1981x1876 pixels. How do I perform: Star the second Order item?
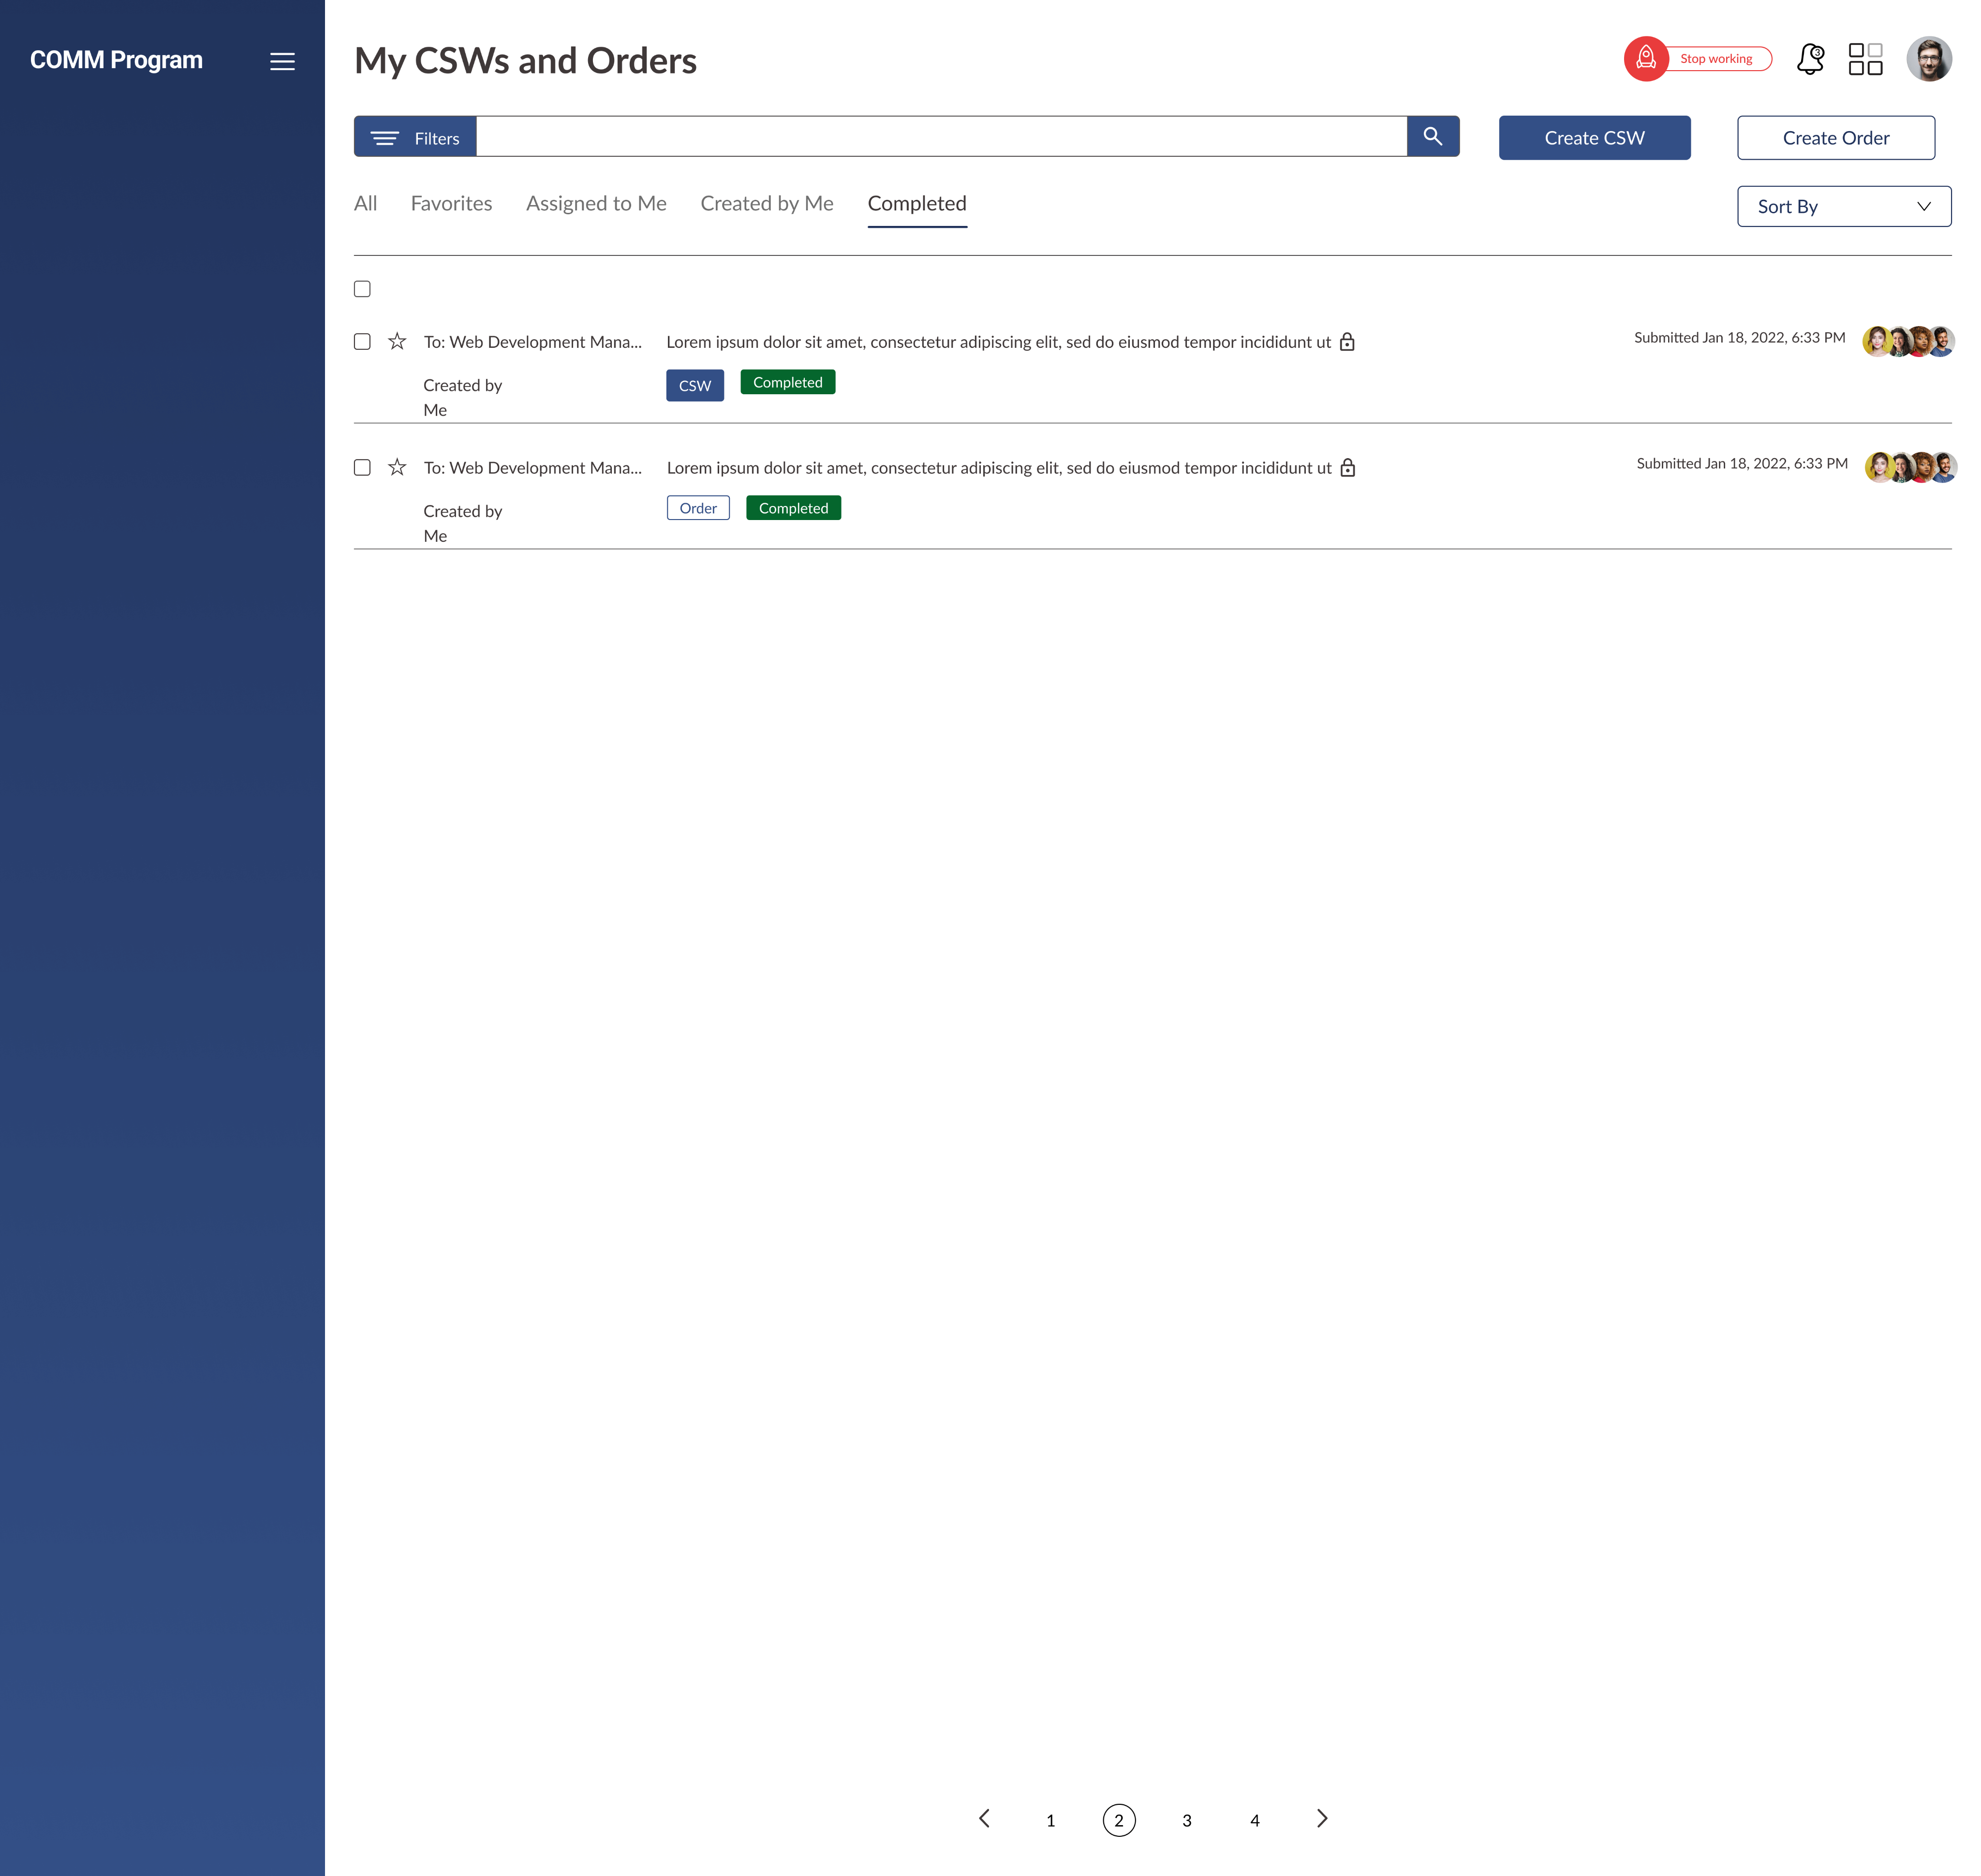pos(397,468)
